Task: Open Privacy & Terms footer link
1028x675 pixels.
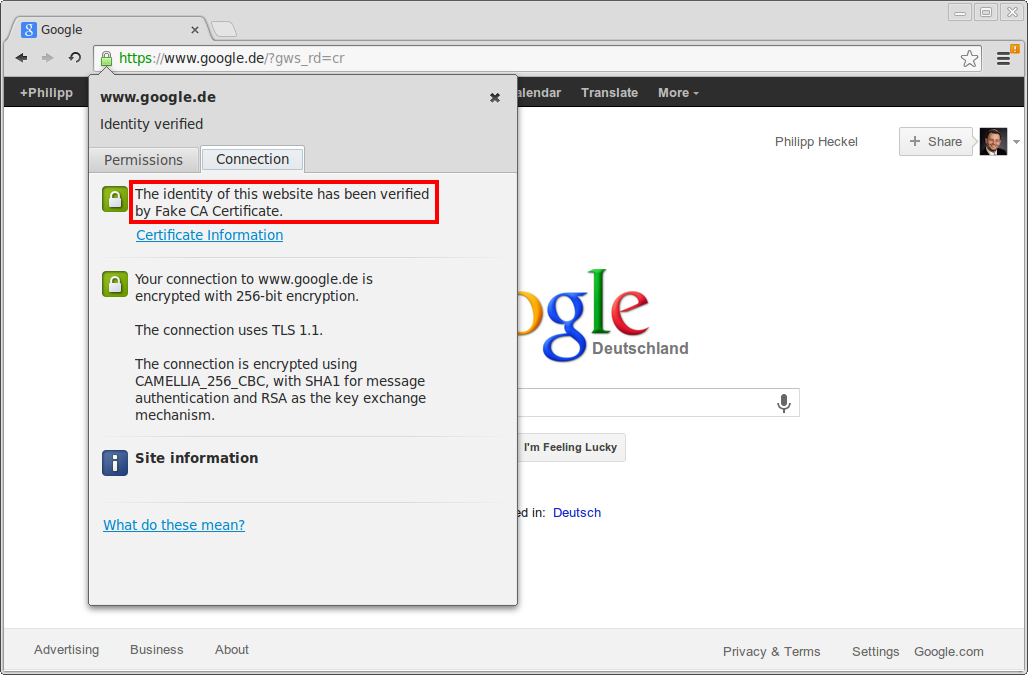Action: coord(772,651)
